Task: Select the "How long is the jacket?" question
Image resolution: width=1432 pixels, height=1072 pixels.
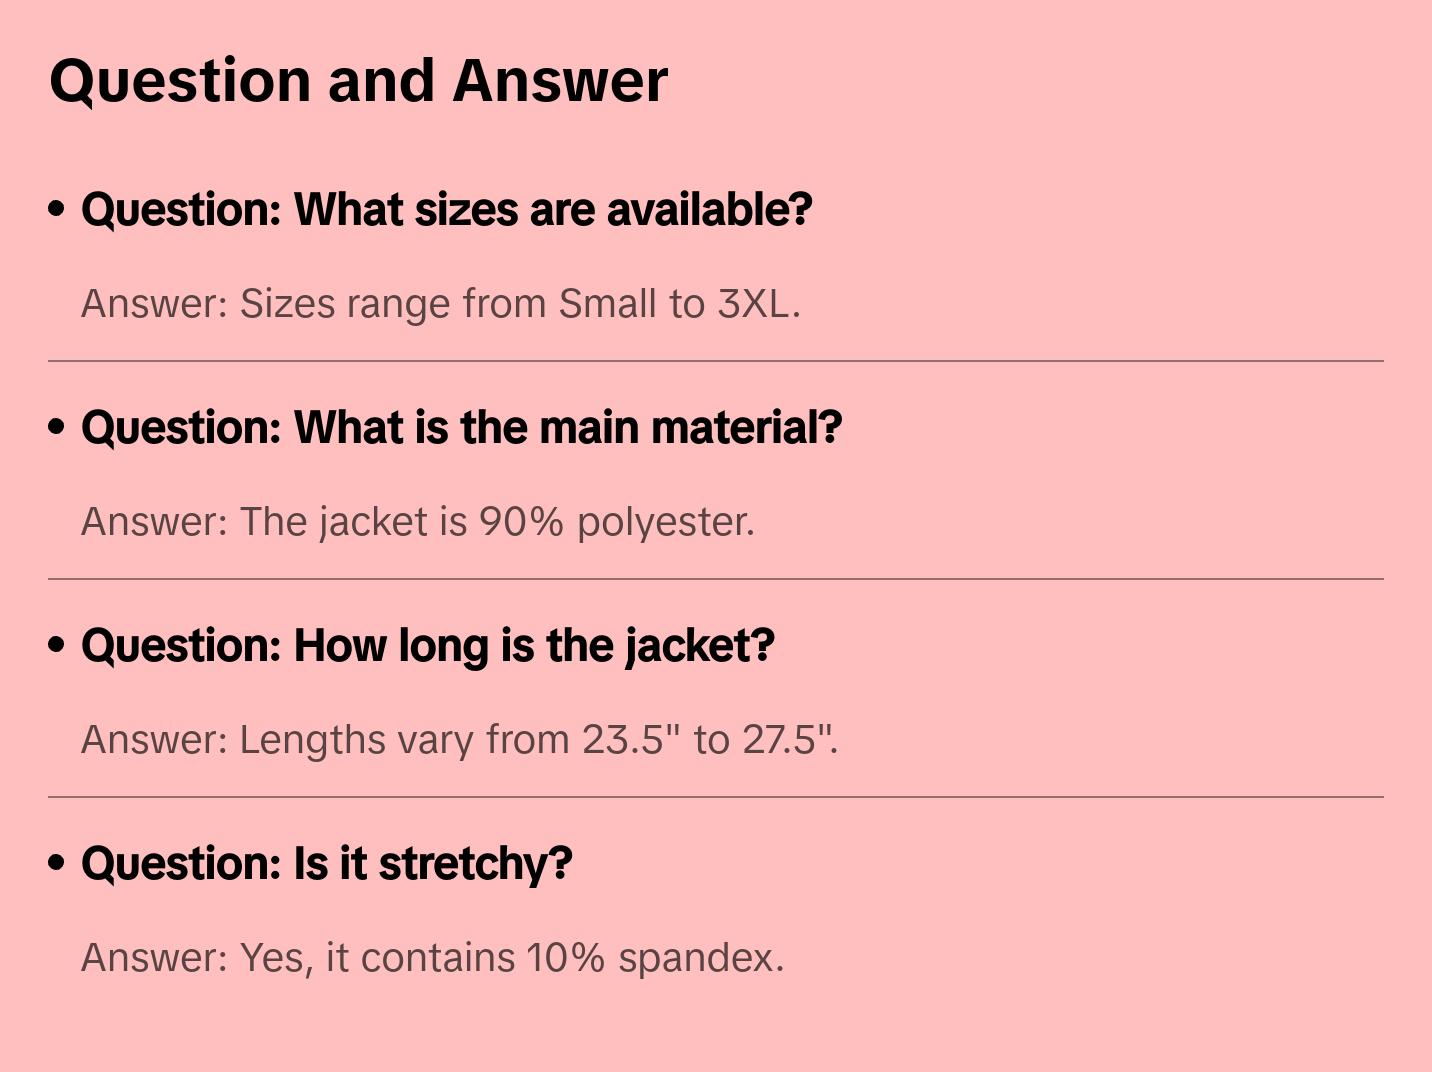Action: click(427, 646)
